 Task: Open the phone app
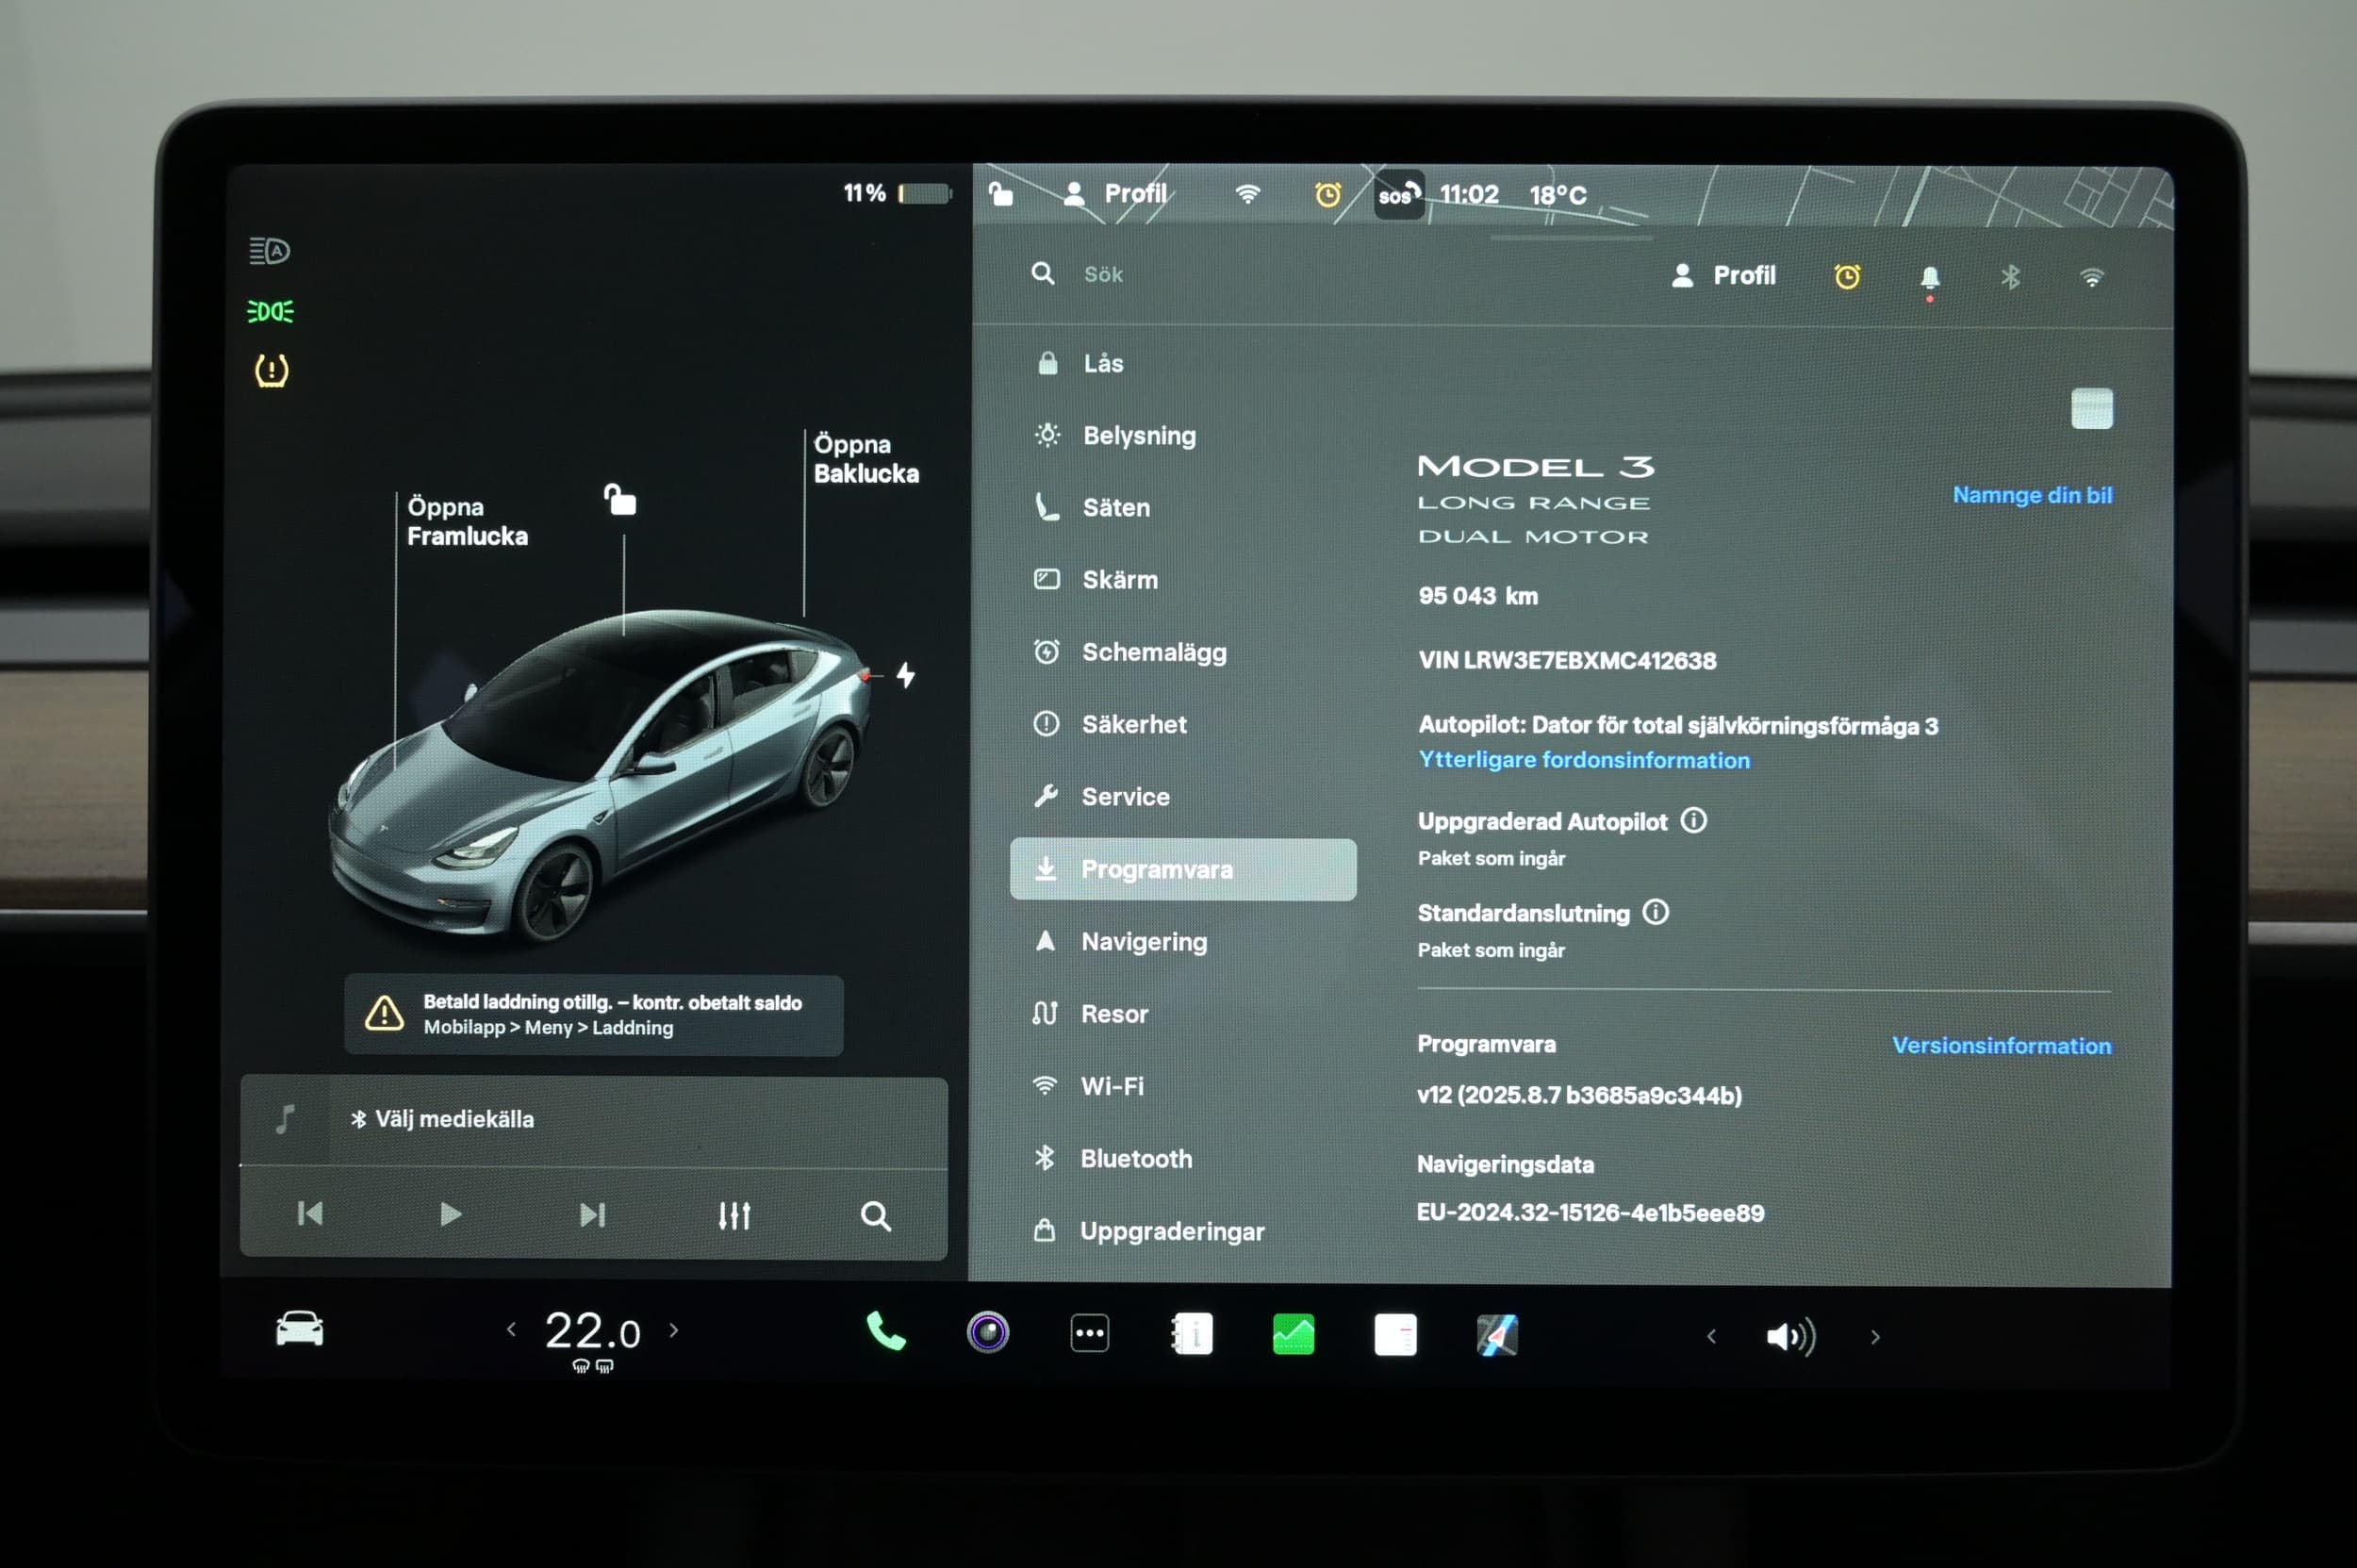click(x=885, y=1332)
